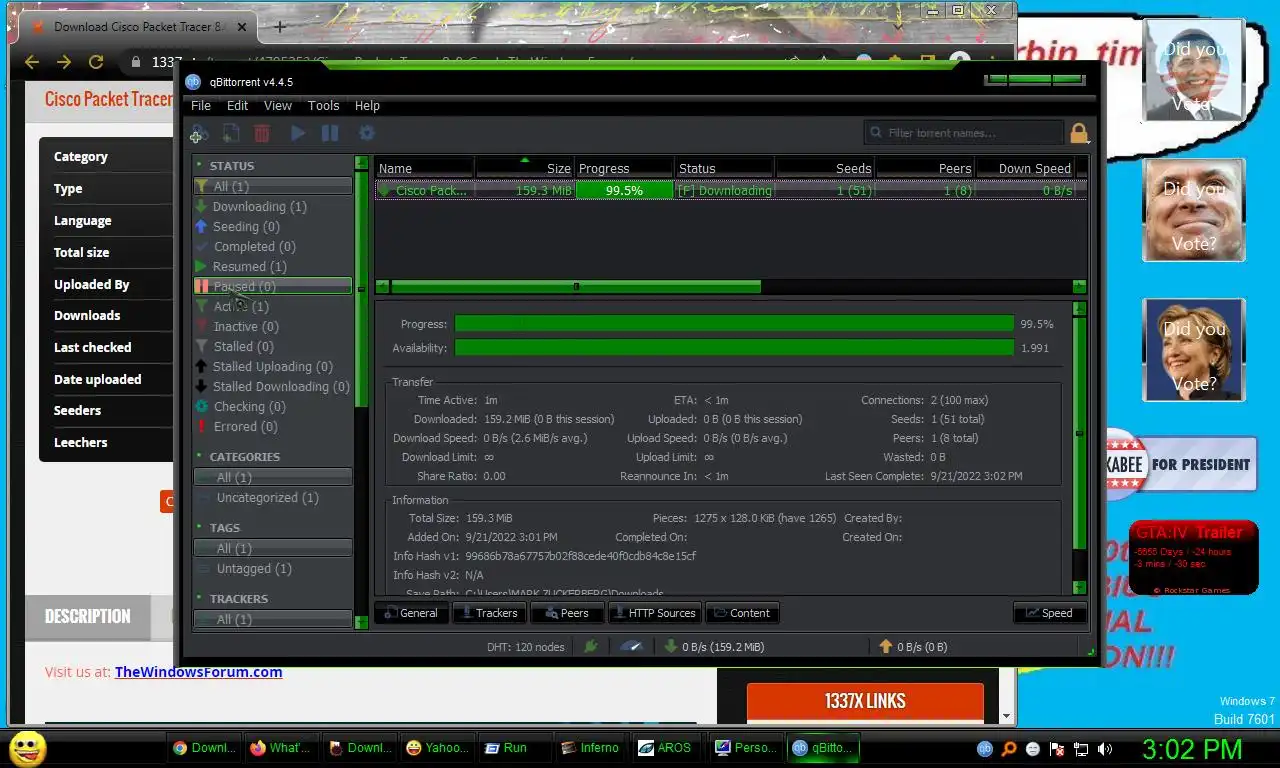
Task: Click the smiley face Start button
Action: click(27, 748)
